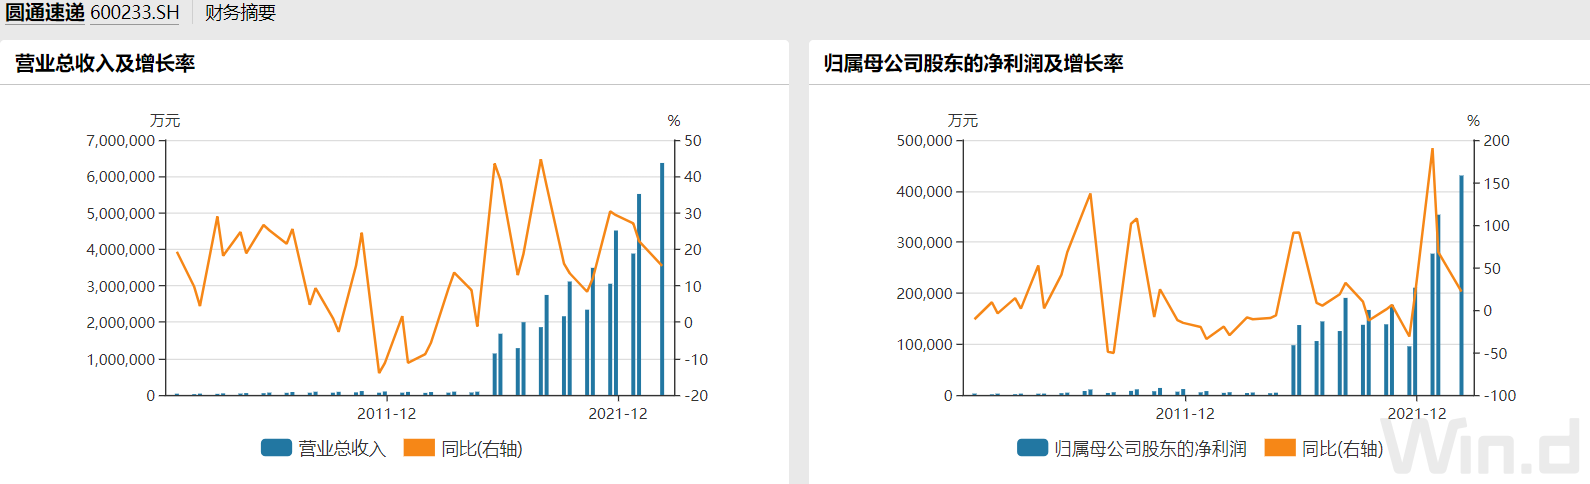Toggle the 营业总收入 legend label
This screenshot has height=484, width=1590.
(x=342, y=449)
